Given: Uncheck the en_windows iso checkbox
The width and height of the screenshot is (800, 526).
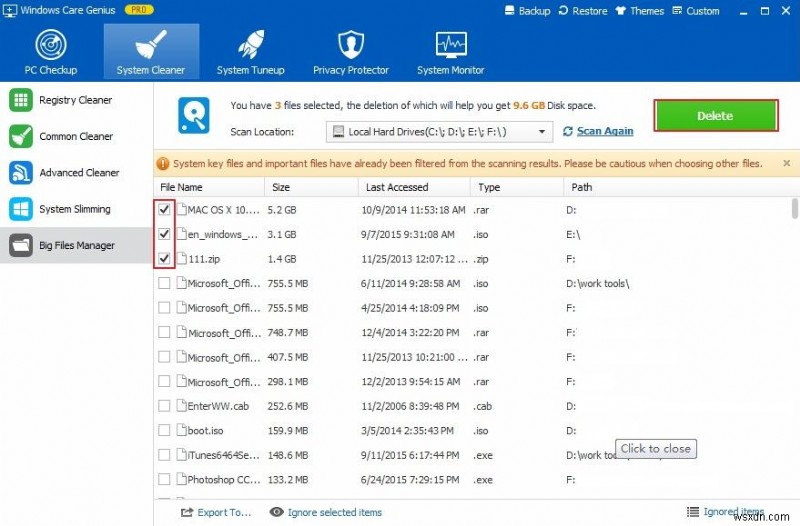Looking at the screenshot, I should [164, 234].
